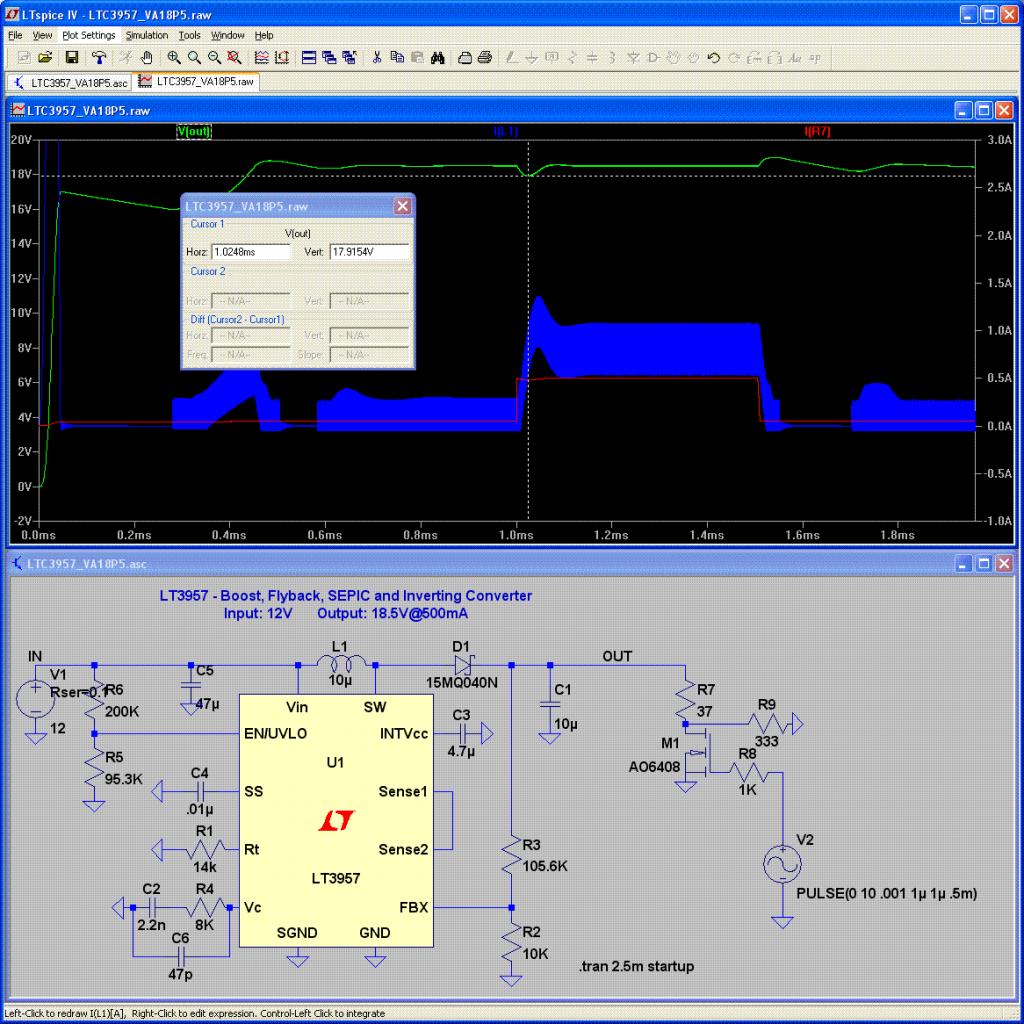This screenshot has height=1024, width=1024.
Task: Click voltage source V2 symbol
Action: pos(782,863)
